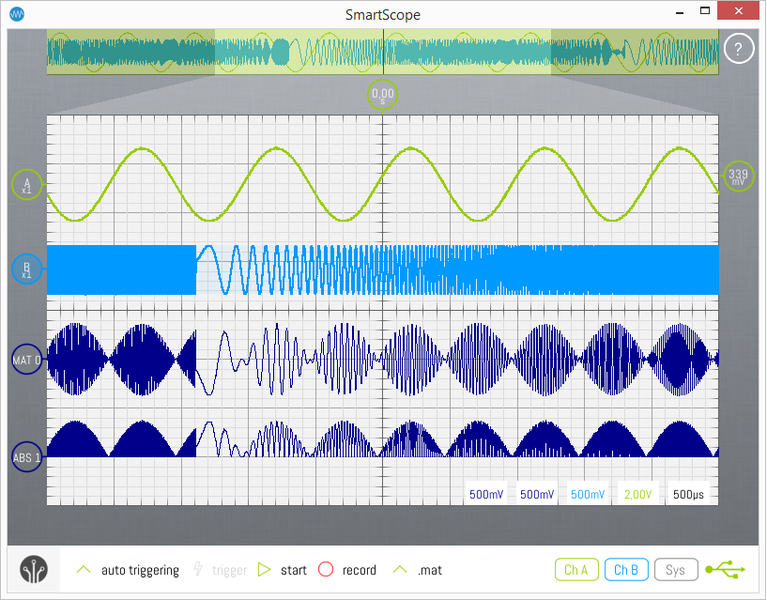Toggle the Ch B channel button
767x600 pixels.
[x=626, y=570]
